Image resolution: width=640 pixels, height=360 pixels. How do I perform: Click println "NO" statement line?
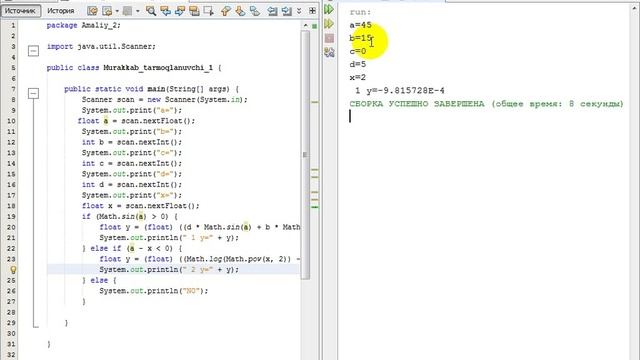point(154,291)
